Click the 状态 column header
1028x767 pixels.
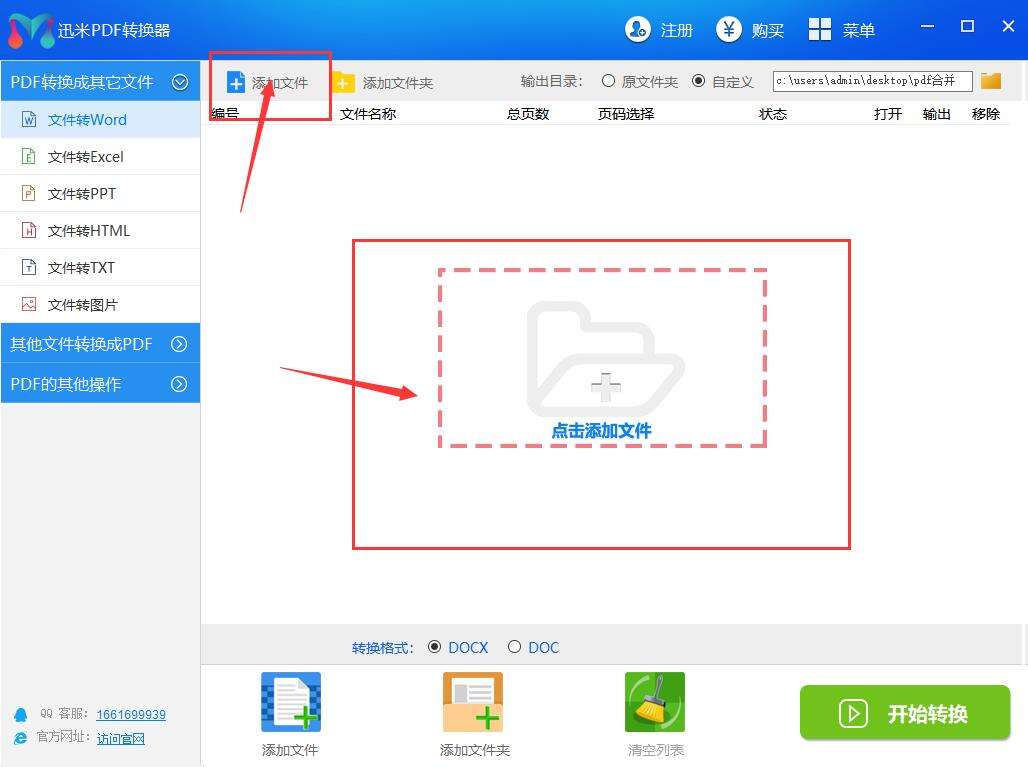coord(773,114)
